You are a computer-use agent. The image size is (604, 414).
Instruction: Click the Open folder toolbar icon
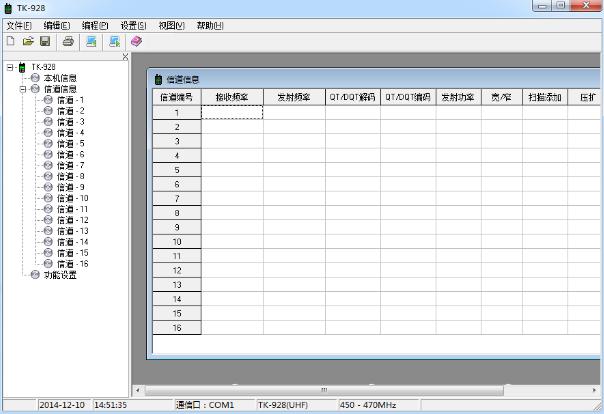point(28,41)
